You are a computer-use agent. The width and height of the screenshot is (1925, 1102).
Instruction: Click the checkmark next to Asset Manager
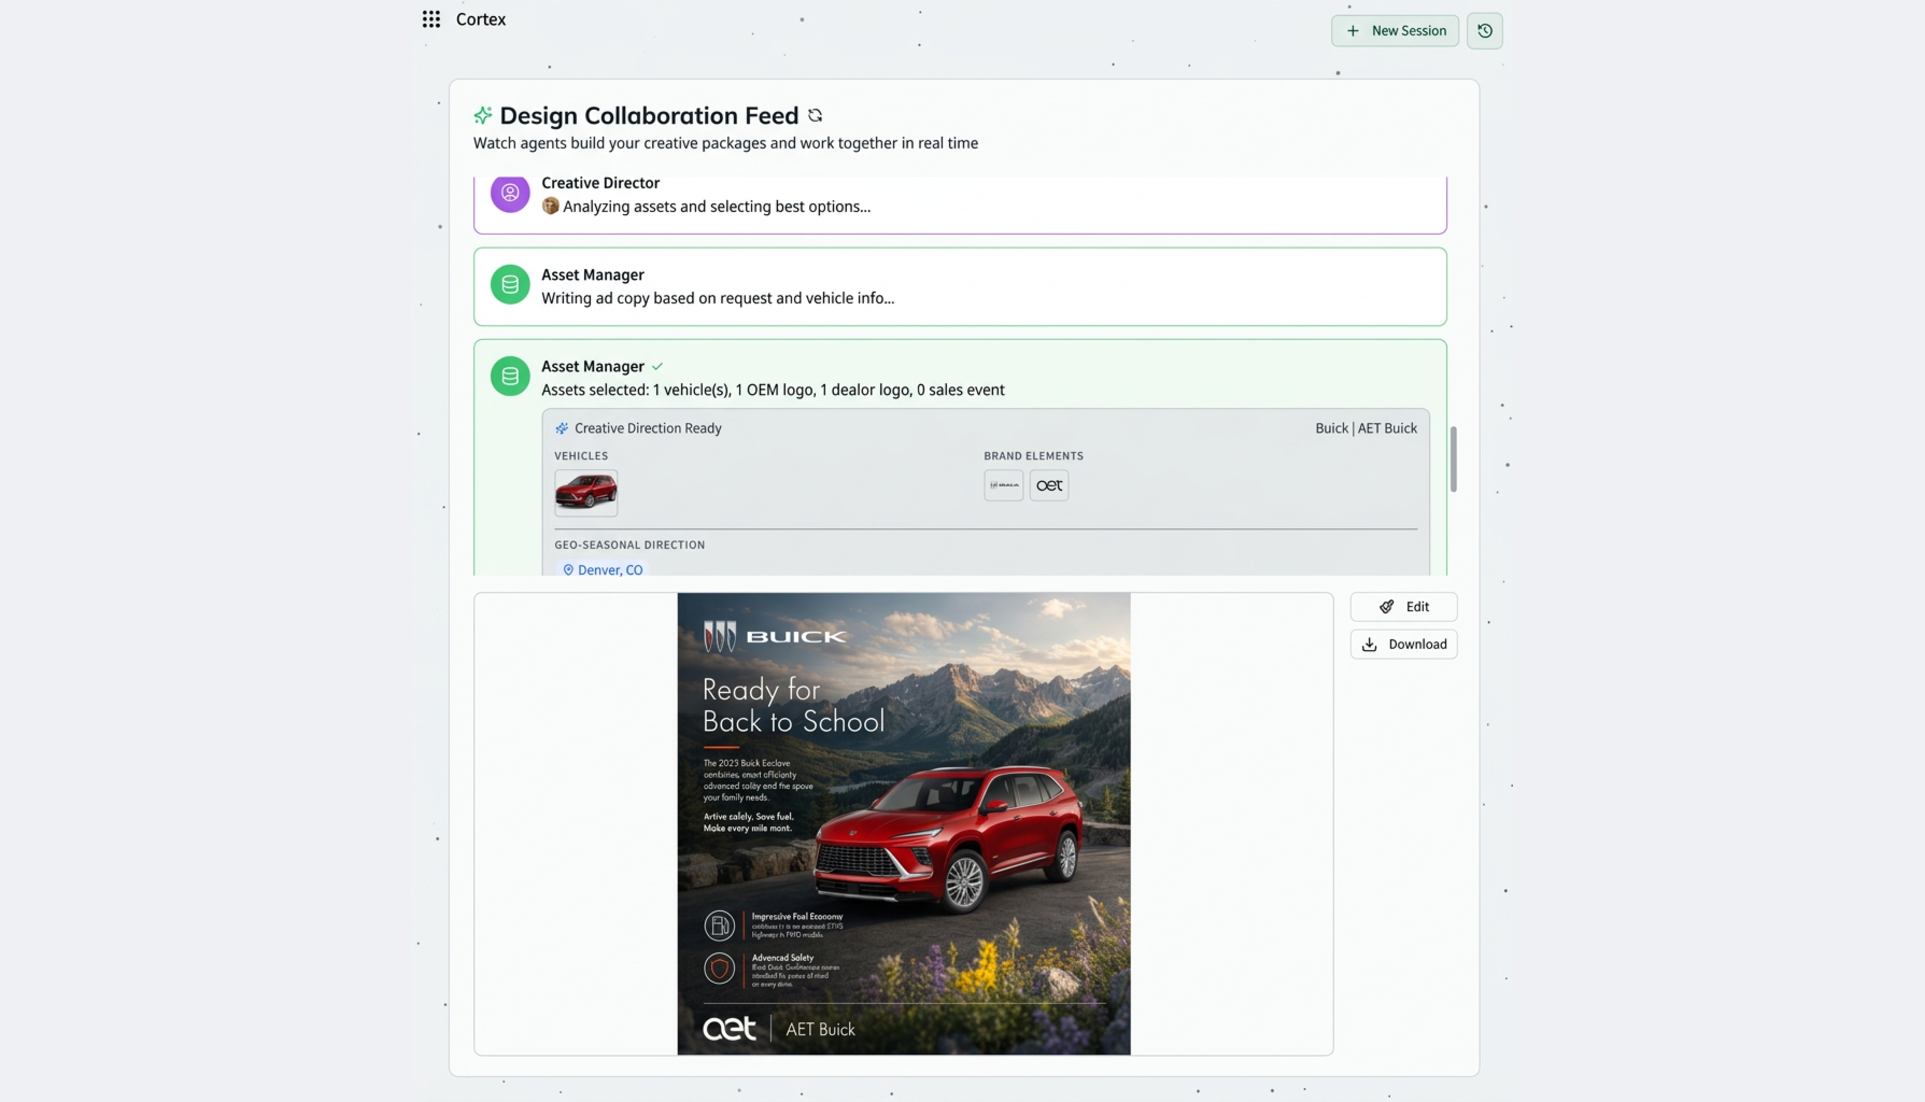pos(657,367)
